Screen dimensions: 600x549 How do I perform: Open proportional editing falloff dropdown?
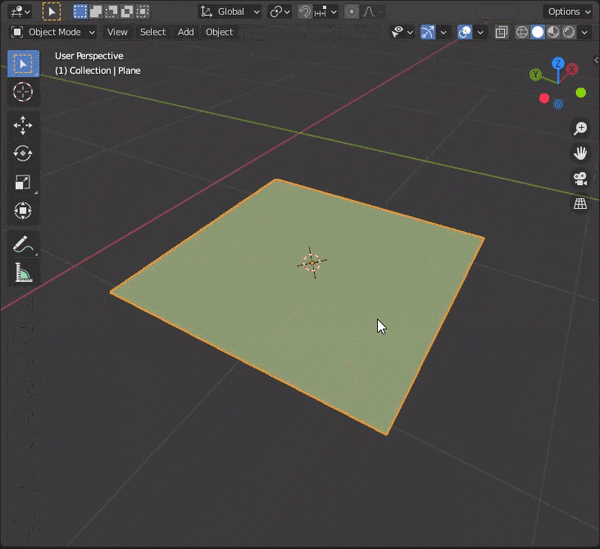[x=373, y=12]
